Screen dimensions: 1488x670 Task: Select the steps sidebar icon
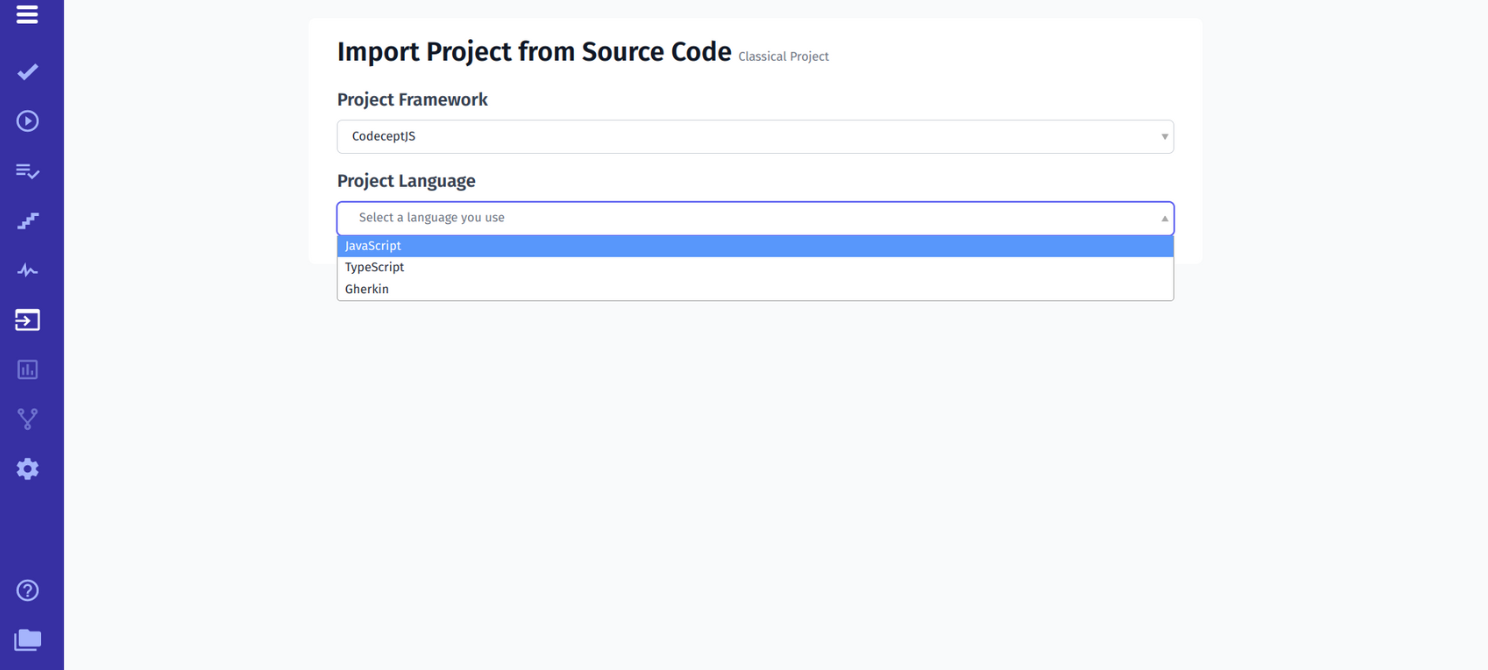(x=27, y=220)
